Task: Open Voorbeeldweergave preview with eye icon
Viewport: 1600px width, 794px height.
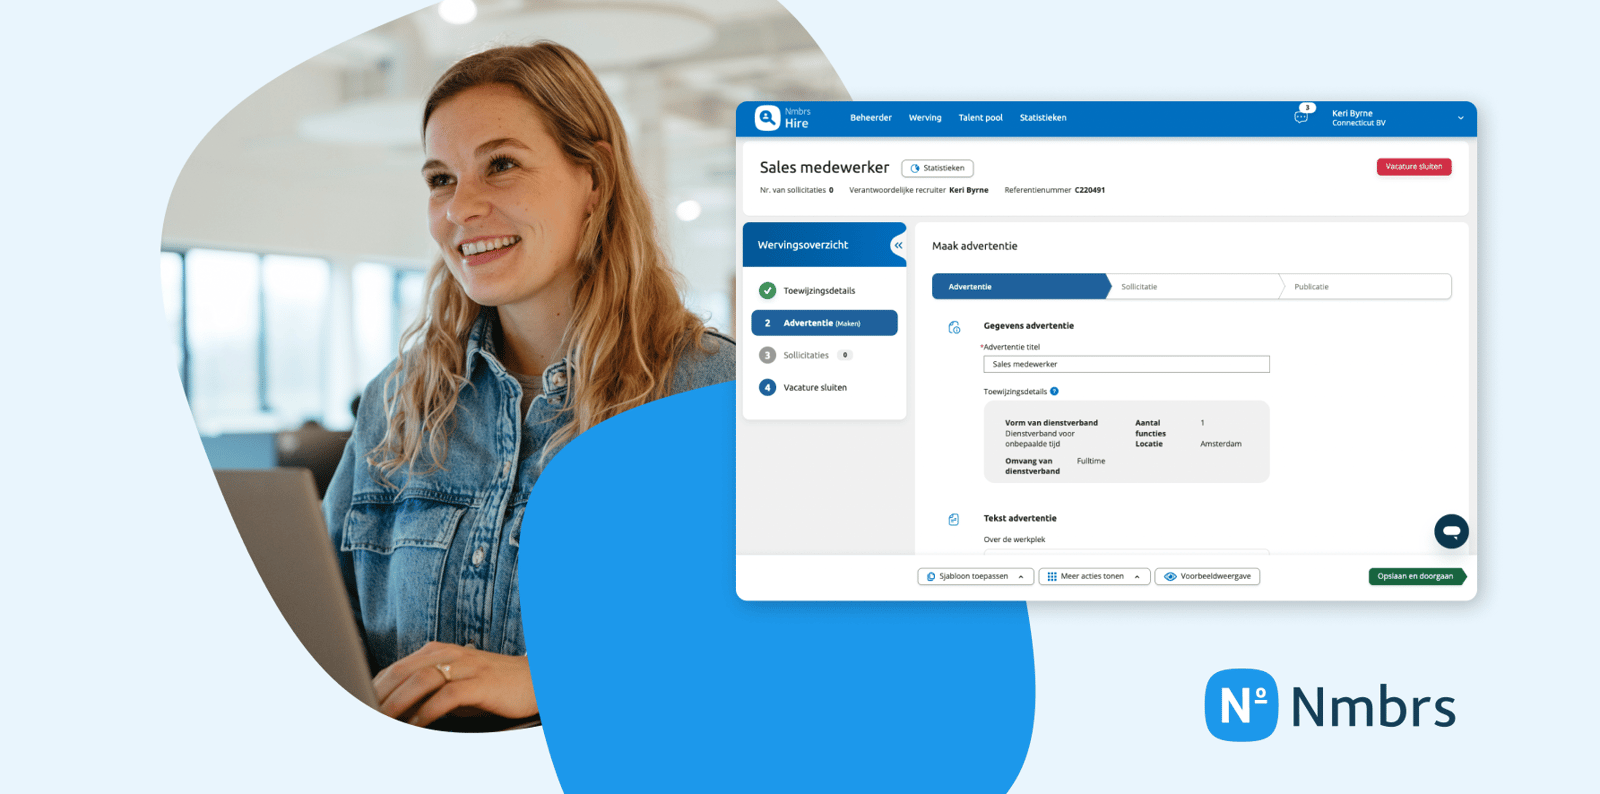Action: (1207, 577)
